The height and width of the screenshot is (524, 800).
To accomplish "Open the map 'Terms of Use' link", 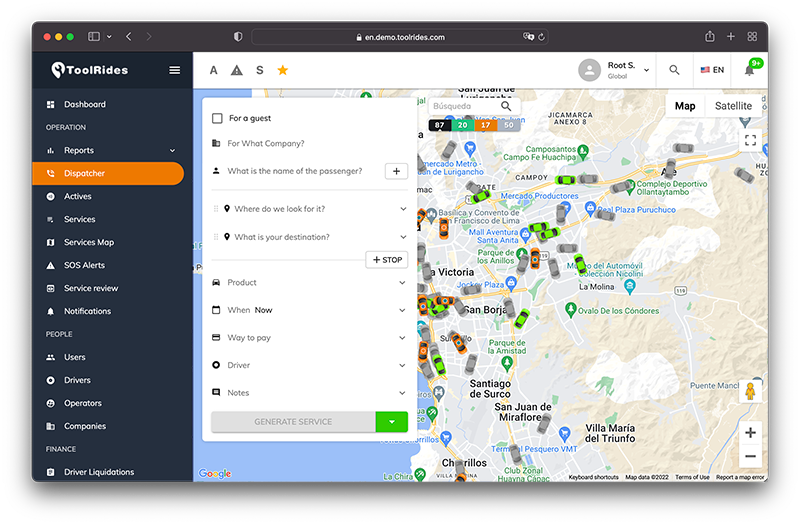I will point(692,478).
